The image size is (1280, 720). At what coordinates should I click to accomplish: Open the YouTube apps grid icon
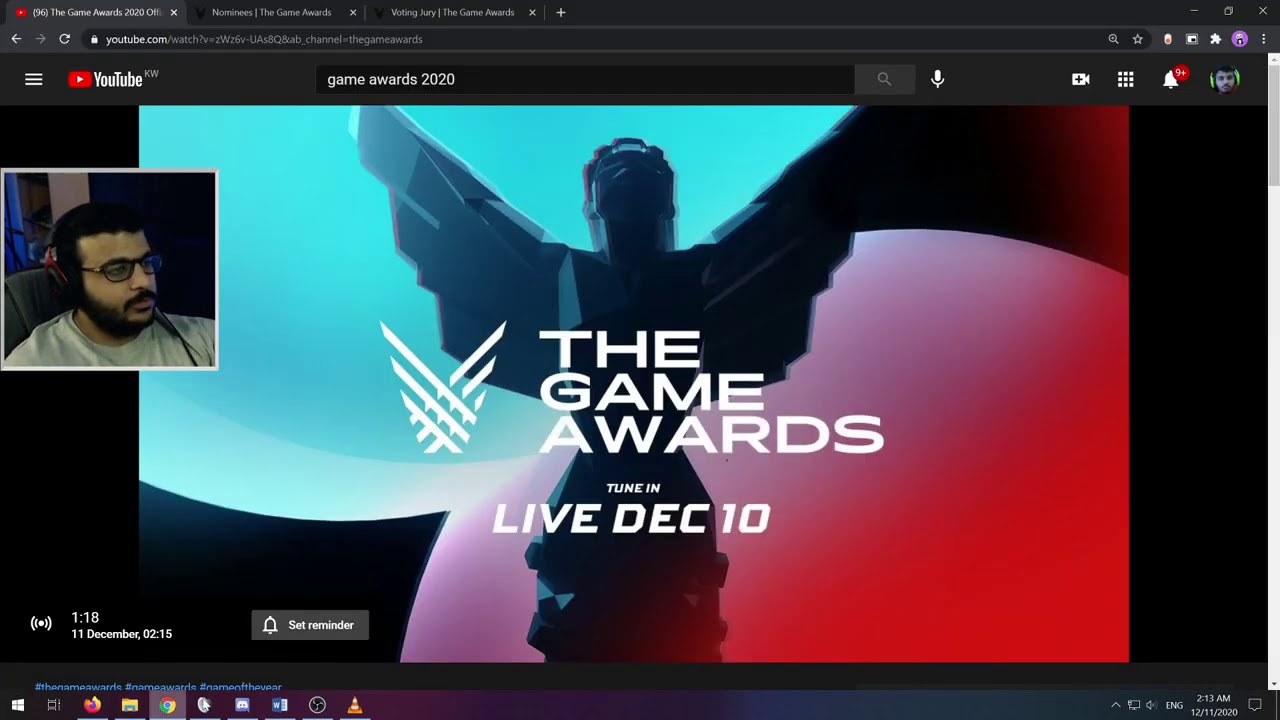(x=1126, y=79)
